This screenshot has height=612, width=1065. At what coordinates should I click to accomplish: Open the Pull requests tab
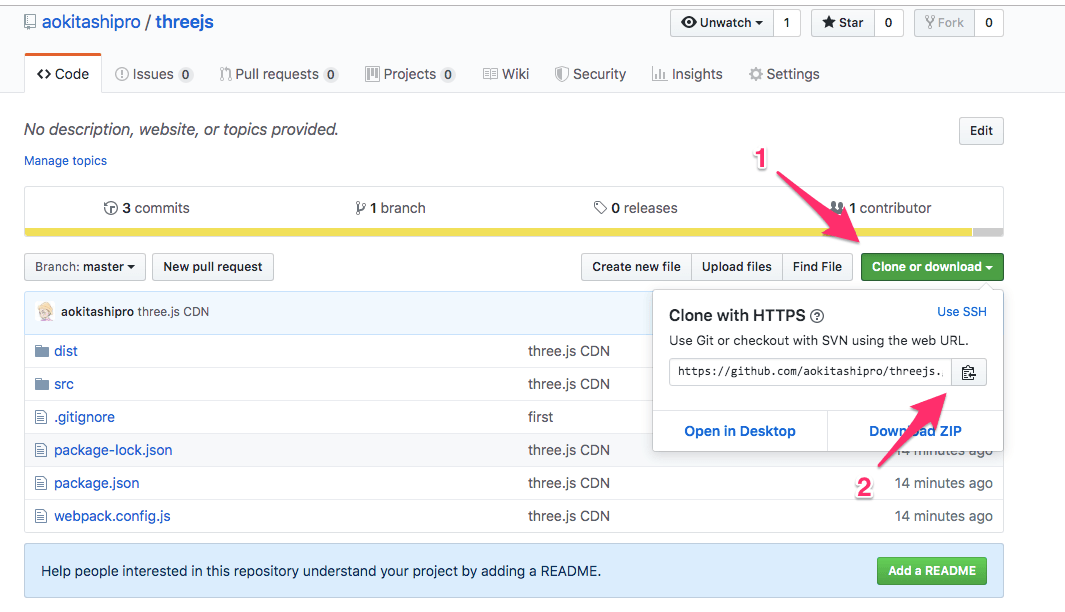(277, 74)
